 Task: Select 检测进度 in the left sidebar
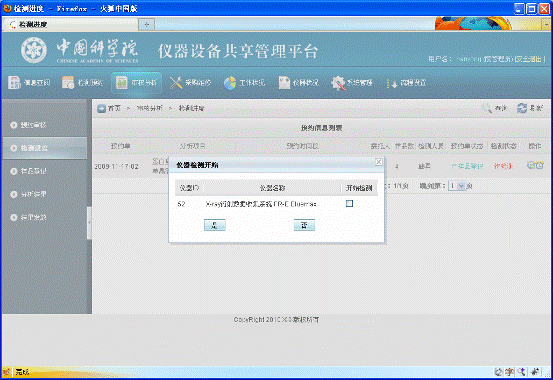[45, 148]
